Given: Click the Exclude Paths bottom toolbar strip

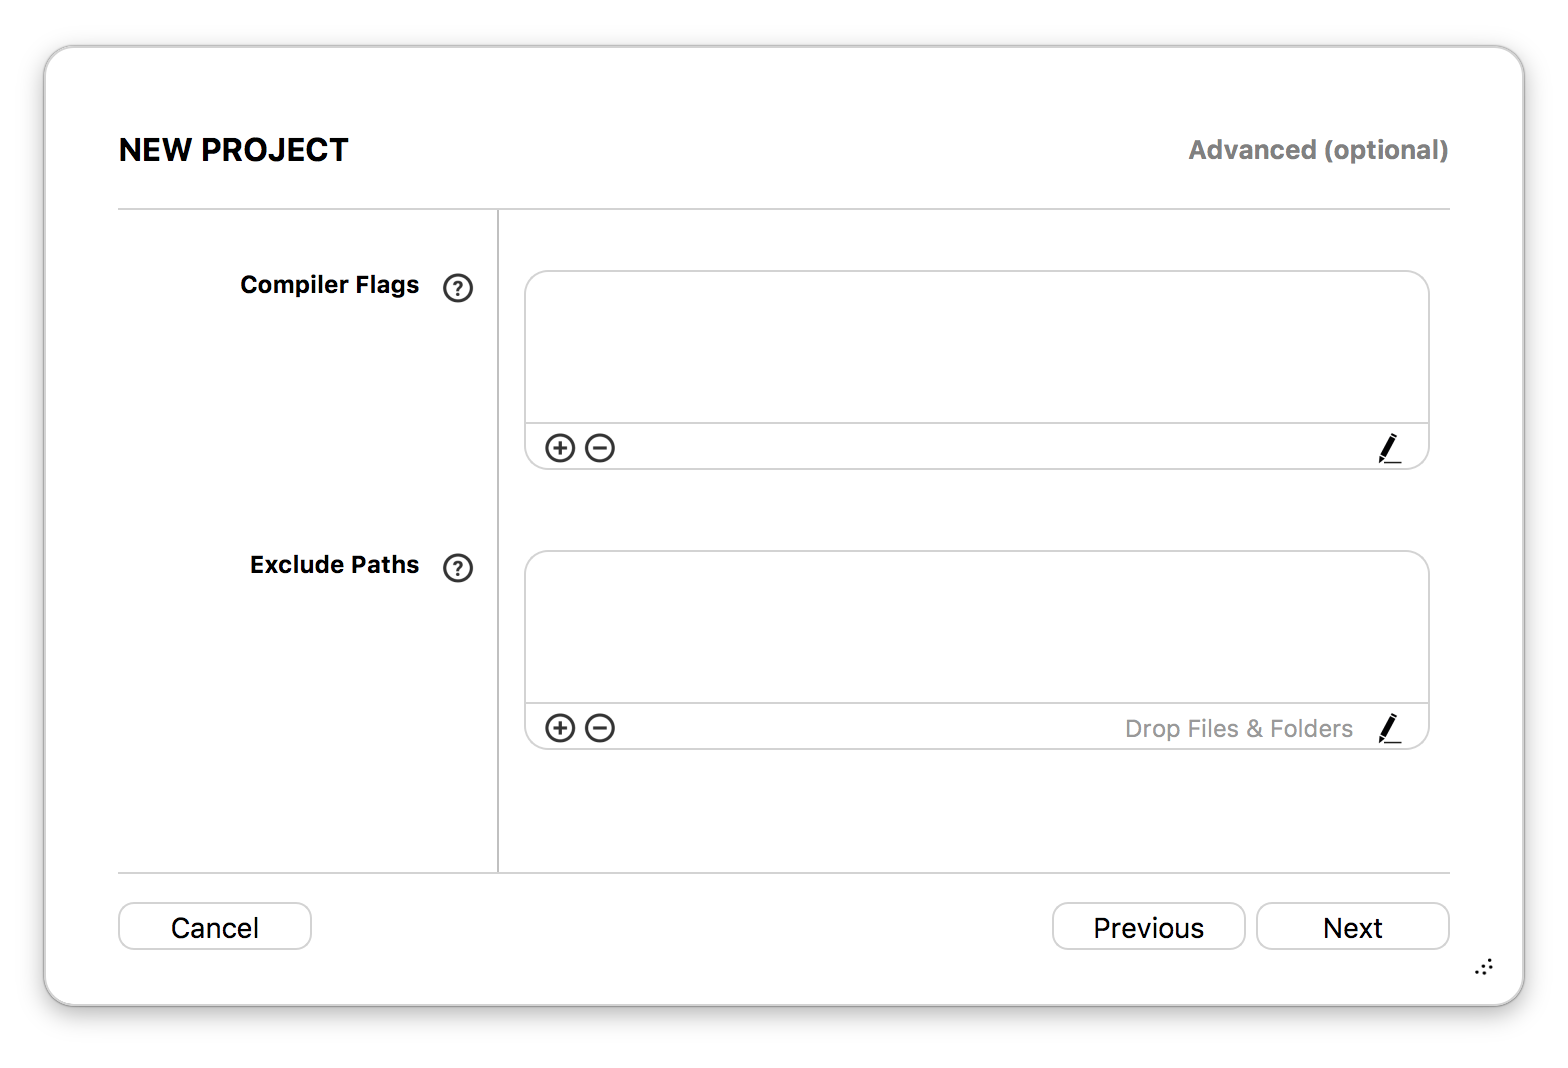Looking at the screenshot, I should [x=977, y=727].
